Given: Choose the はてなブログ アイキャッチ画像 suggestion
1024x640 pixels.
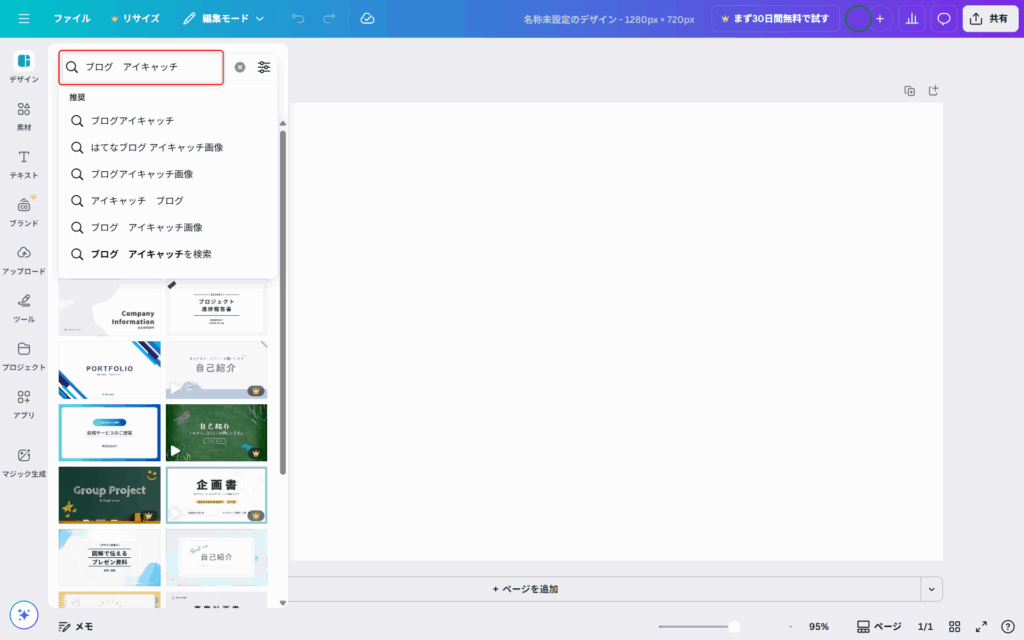Looking at the screenshot, I should coord(157,147).
